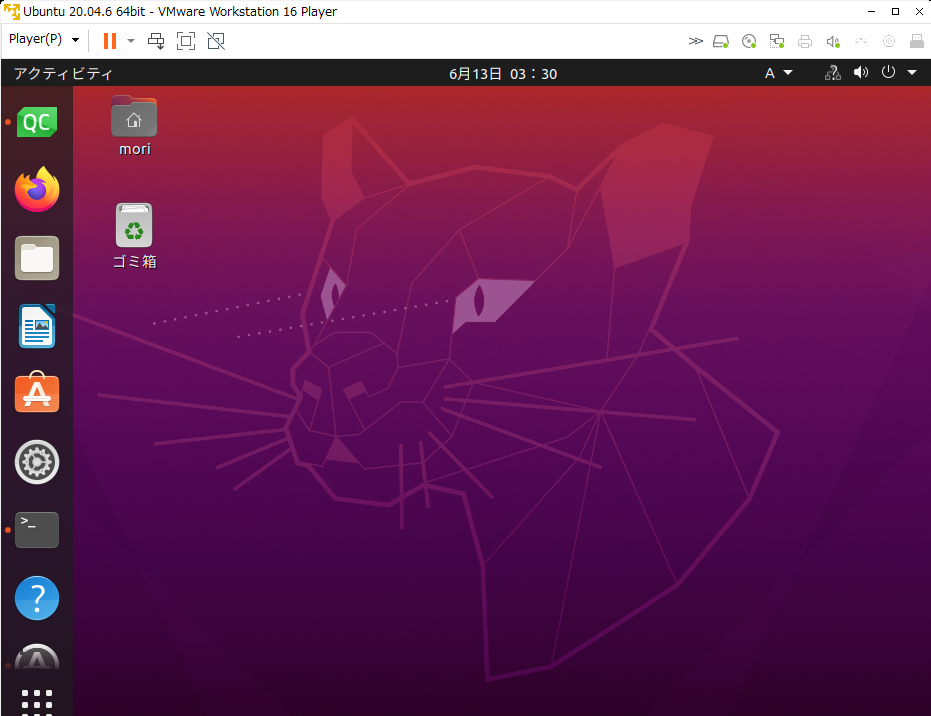Open LibreOffice Writer from the dock
The image size is (931, 716).
pos(37,326)
